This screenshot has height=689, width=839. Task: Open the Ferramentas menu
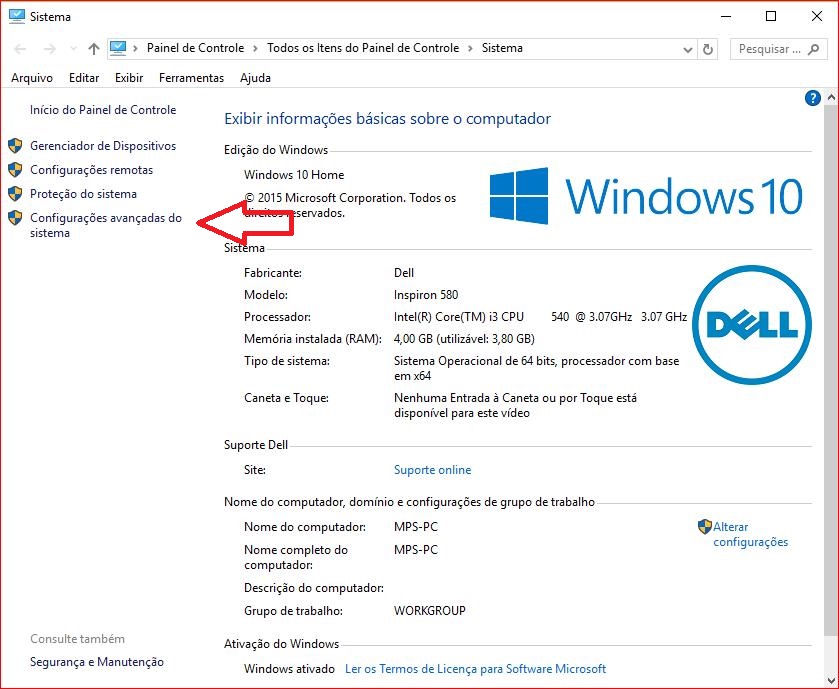coord(191,77)
